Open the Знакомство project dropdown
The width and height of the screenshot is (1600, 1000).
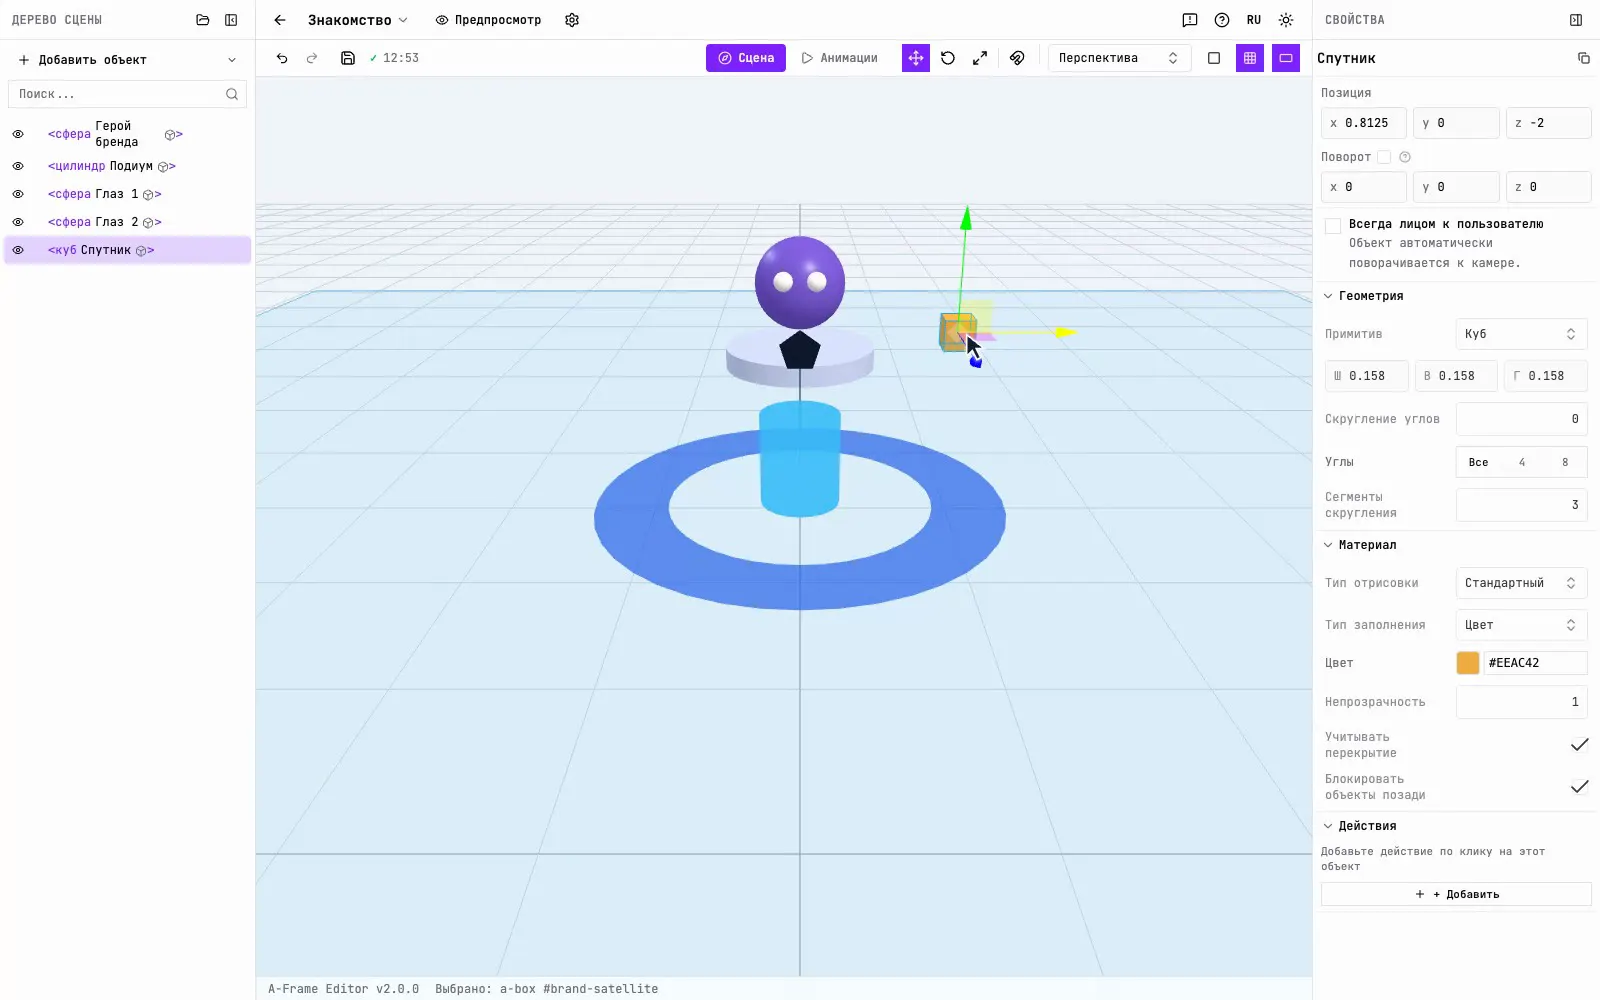(358, 20)
